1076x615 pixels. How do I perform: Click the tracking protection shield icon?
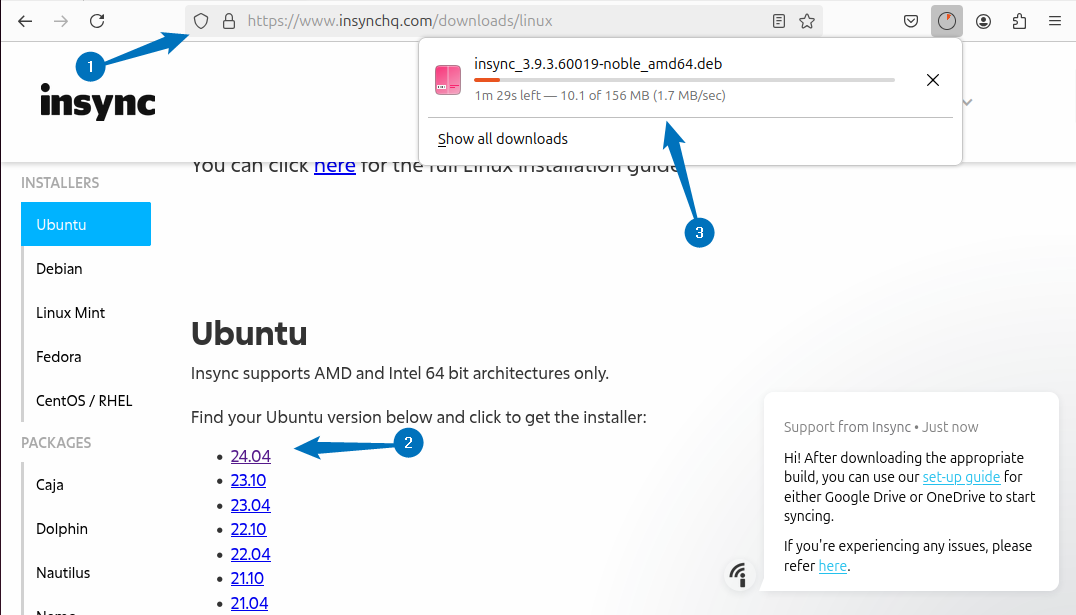201,20
